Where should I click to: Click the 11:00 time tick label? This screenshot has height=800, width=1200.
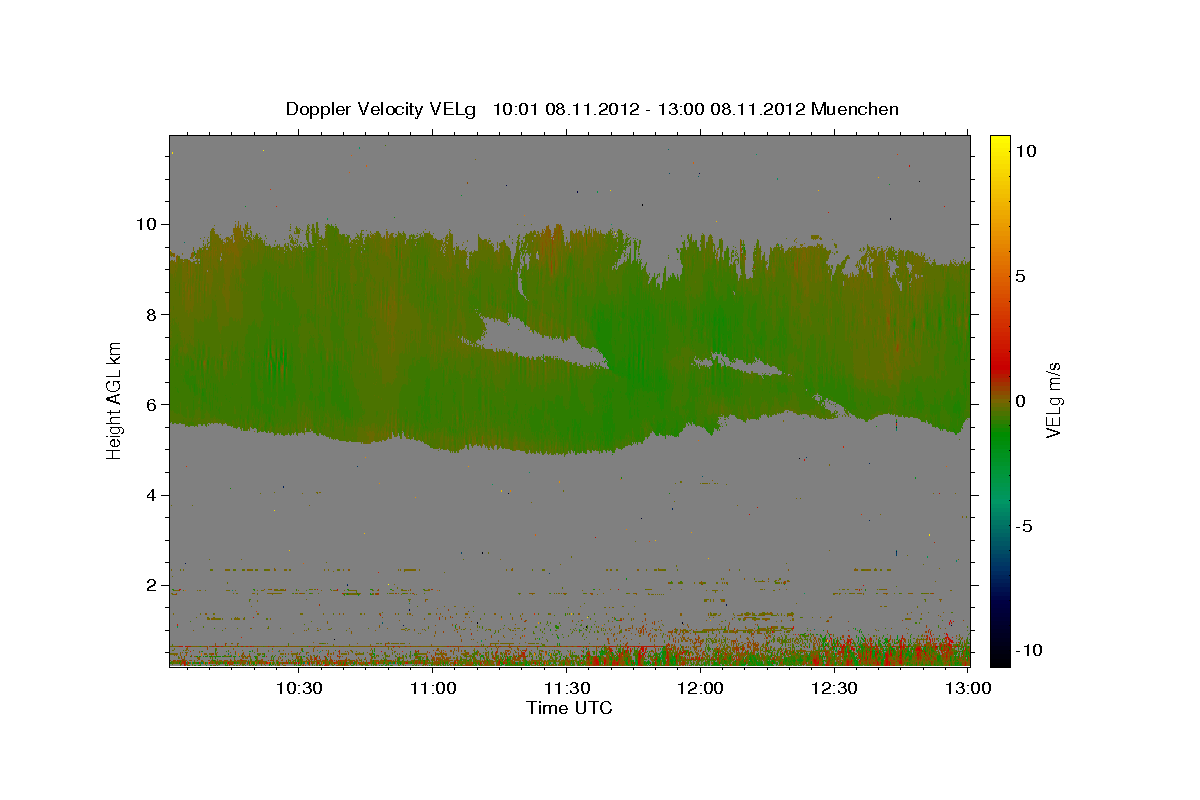coord(432,688)
